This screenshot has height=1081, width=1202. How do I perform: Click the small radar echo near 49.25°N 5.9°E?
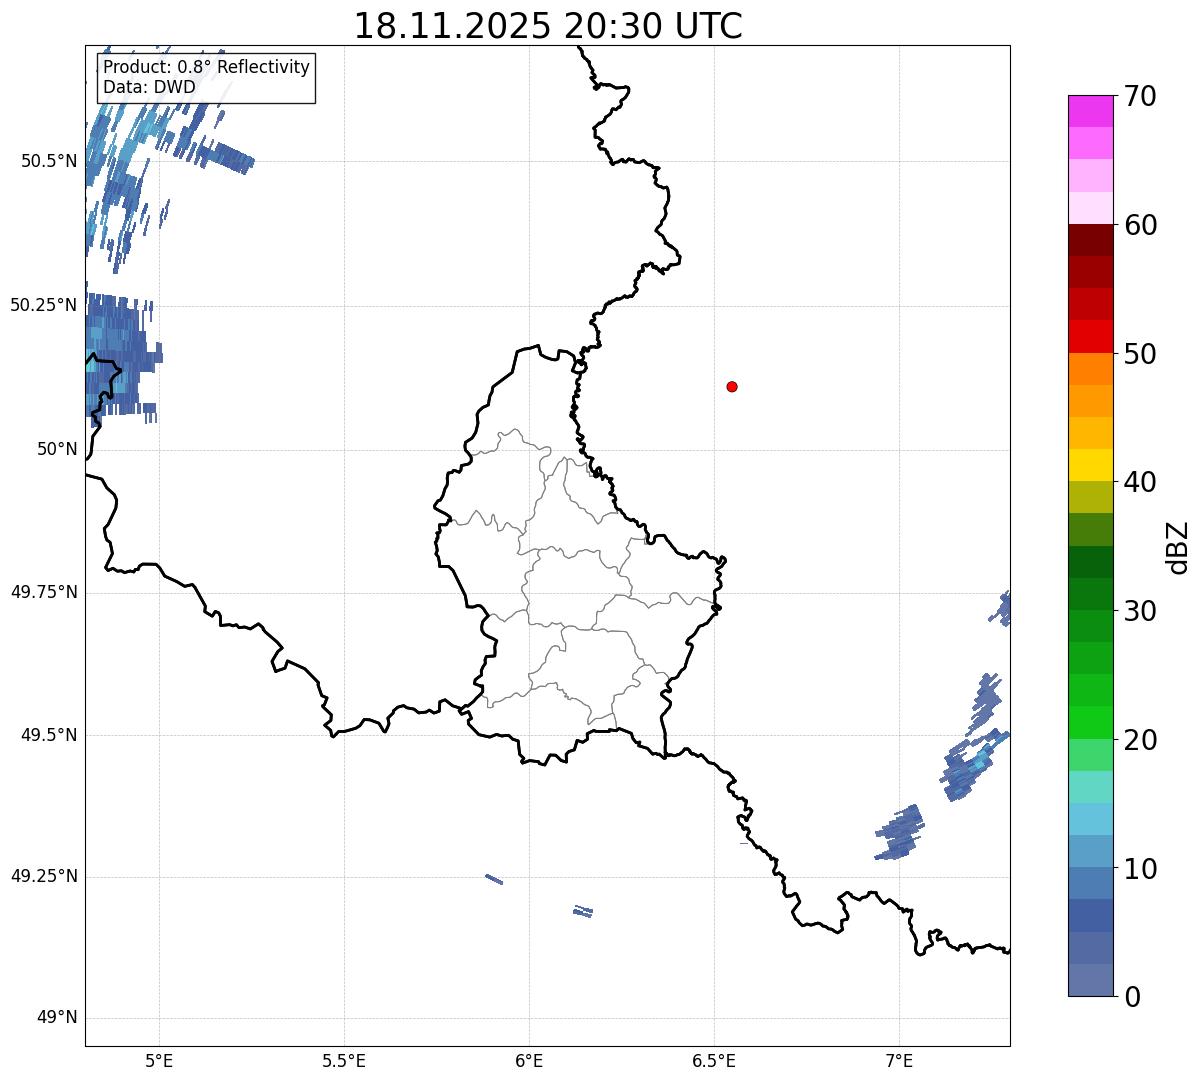coord(494,879)
